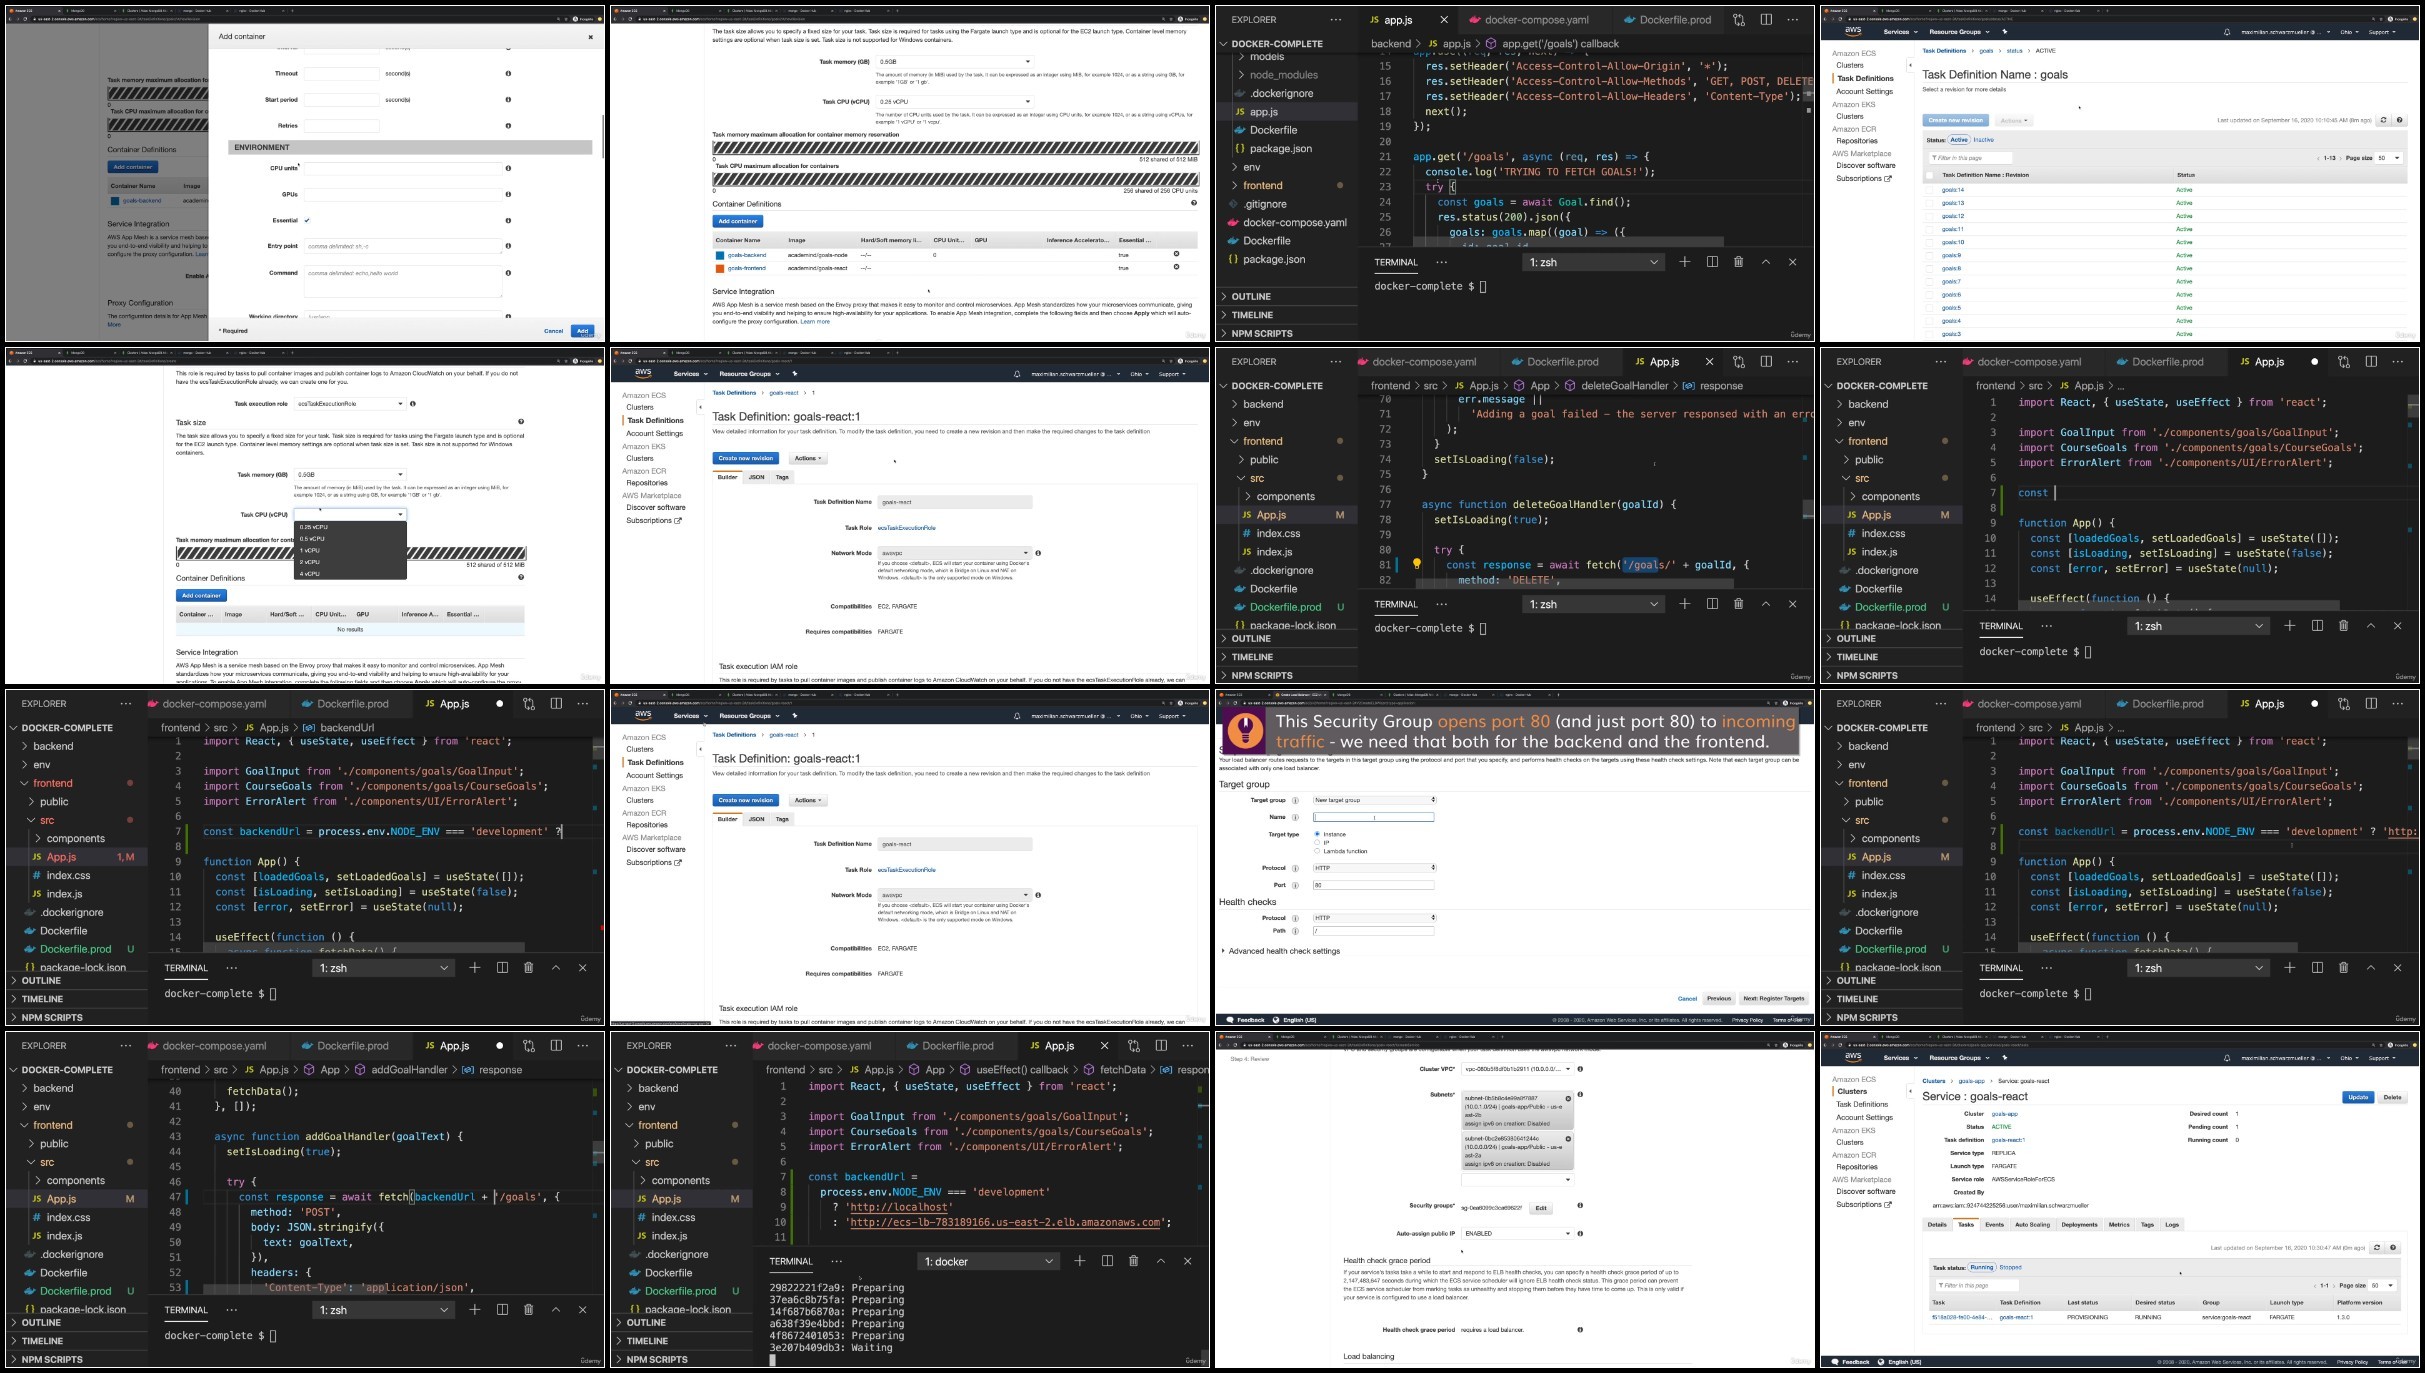Open the terminal selector showing 1: docker
The height and width of the screenshot is (1373, 2425).
[x=988, y=1261]
